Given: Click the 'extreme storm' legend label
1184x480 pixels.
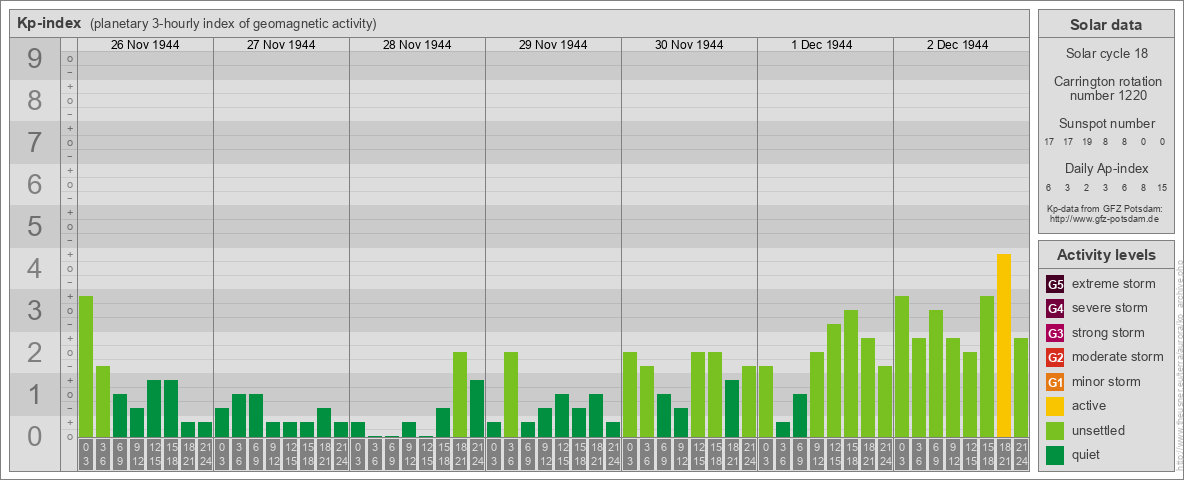Looking at the screenshot, I should pos(1114,284).
